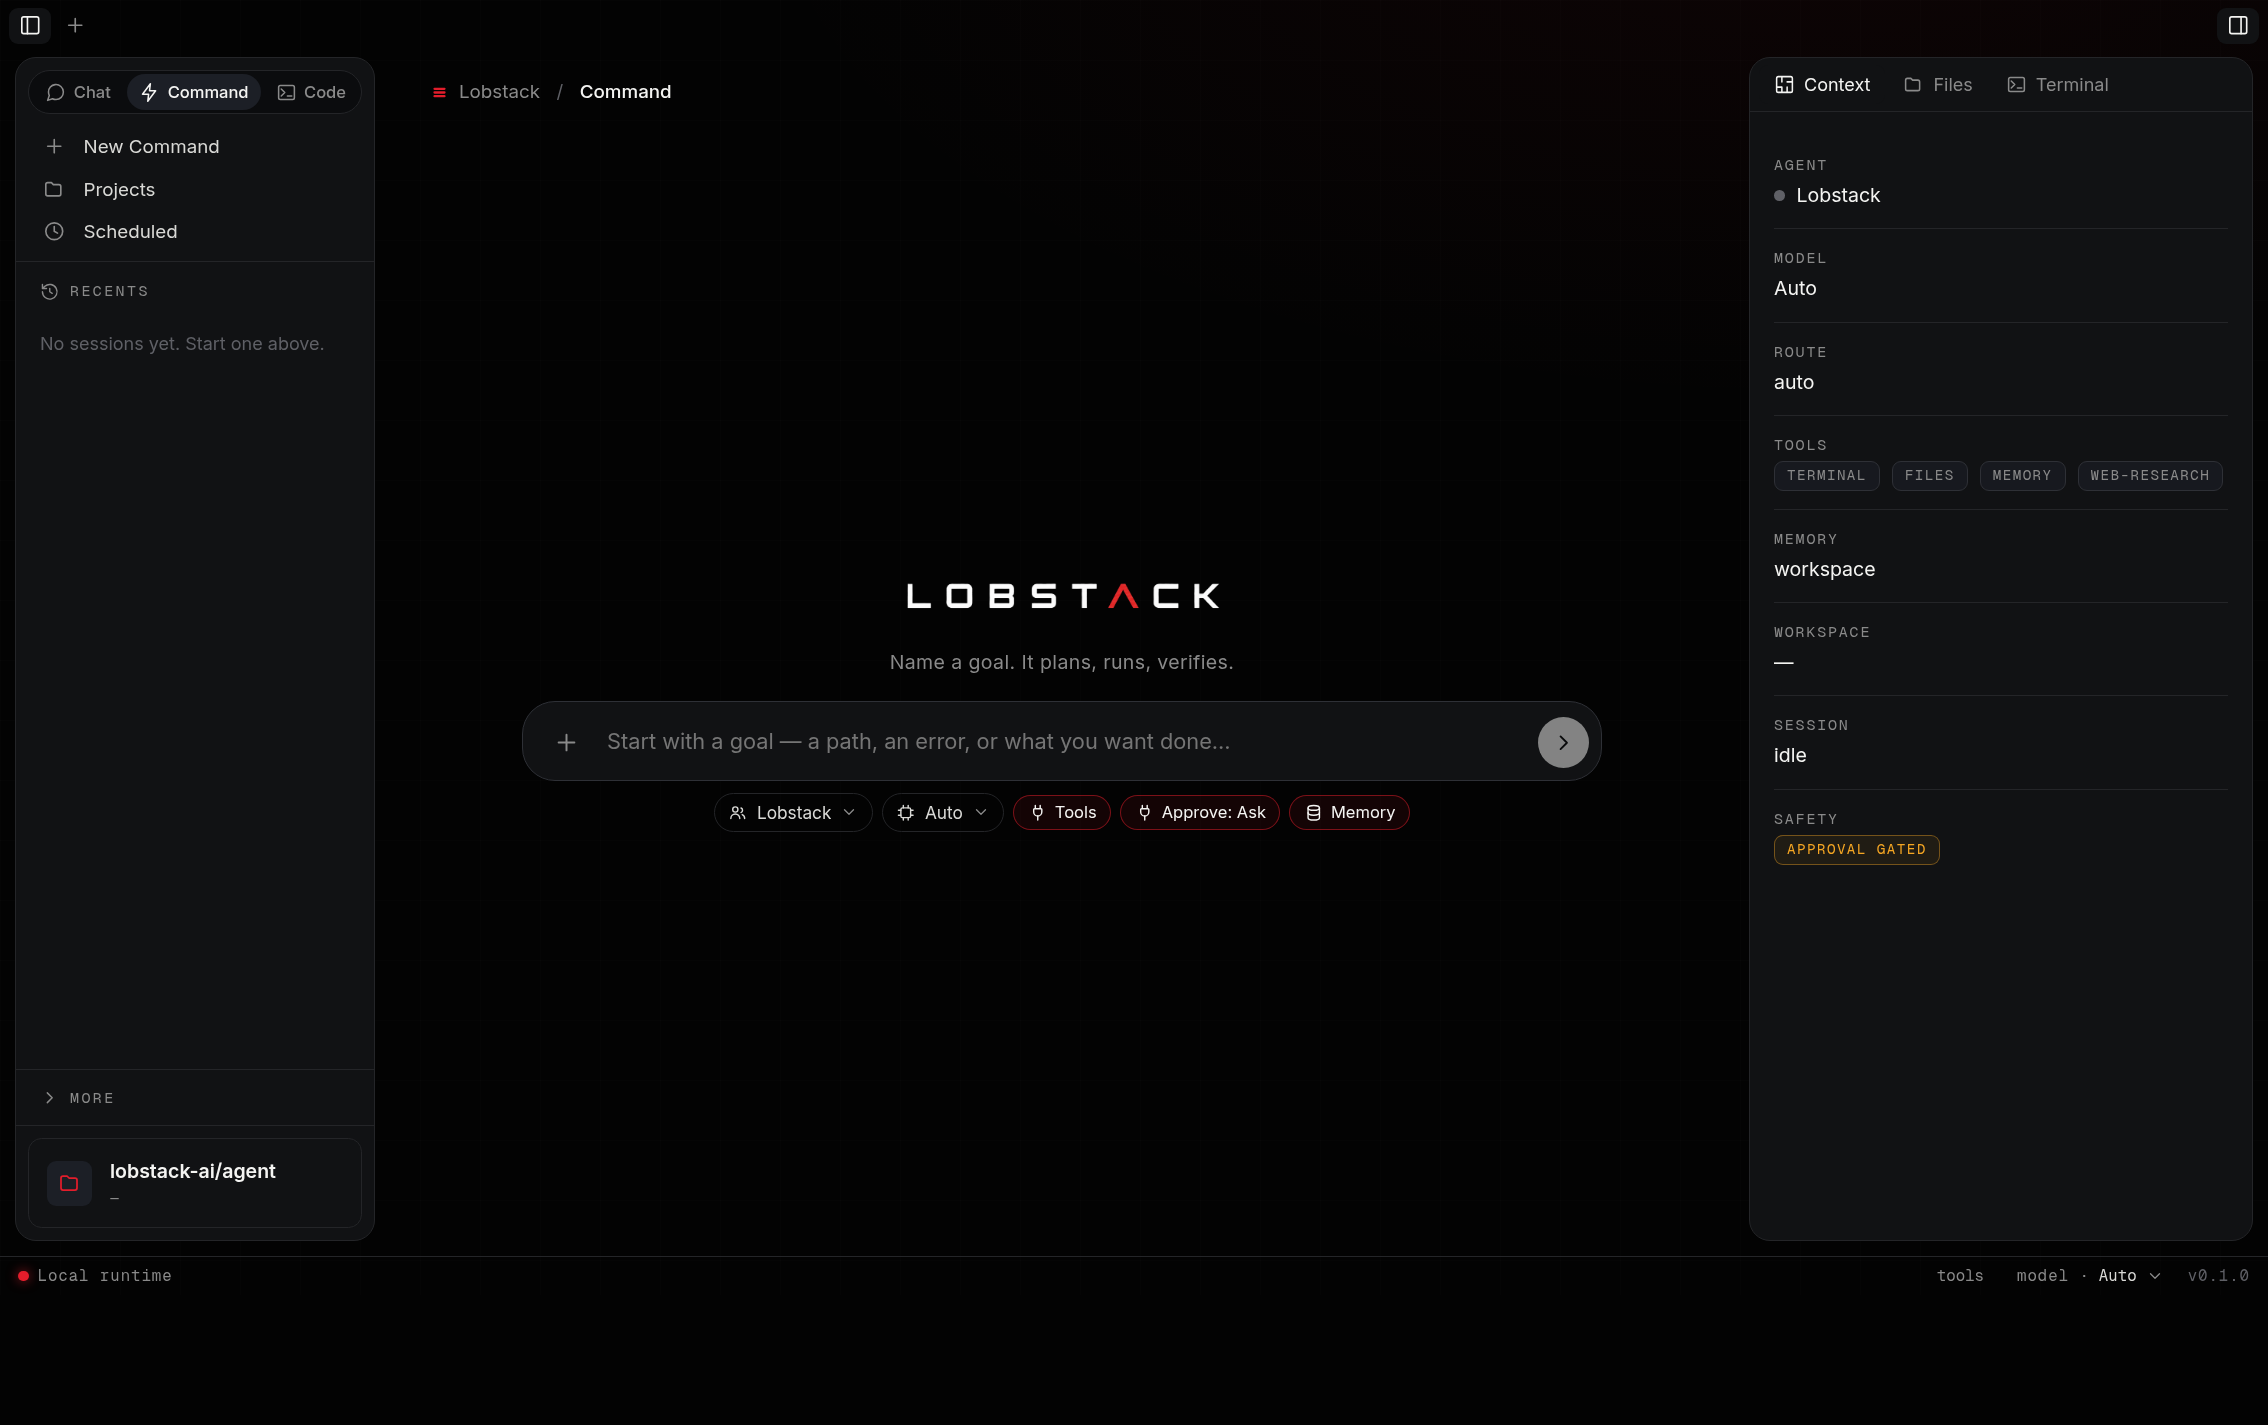This screenshot has height=1425, width=2268.
Task: Click the No sessions yet message
Action: [182, 344]
